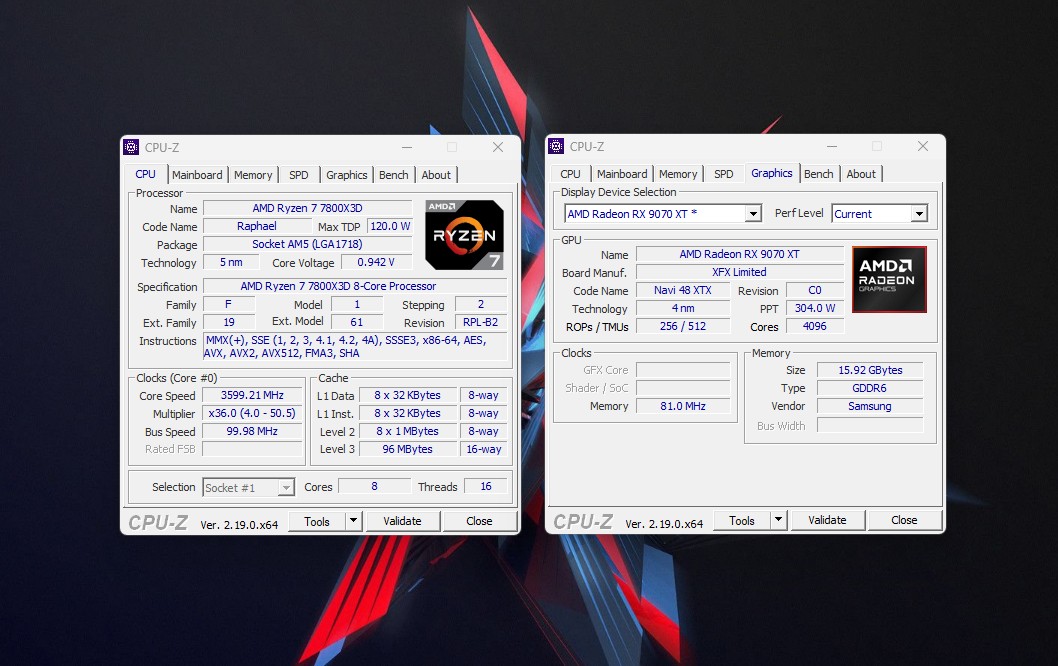Close the right CPU-Z window via X
Image resolution: width=1058 pixels, height=666 pixels.
pyautogui.click(x=923, y=146)
